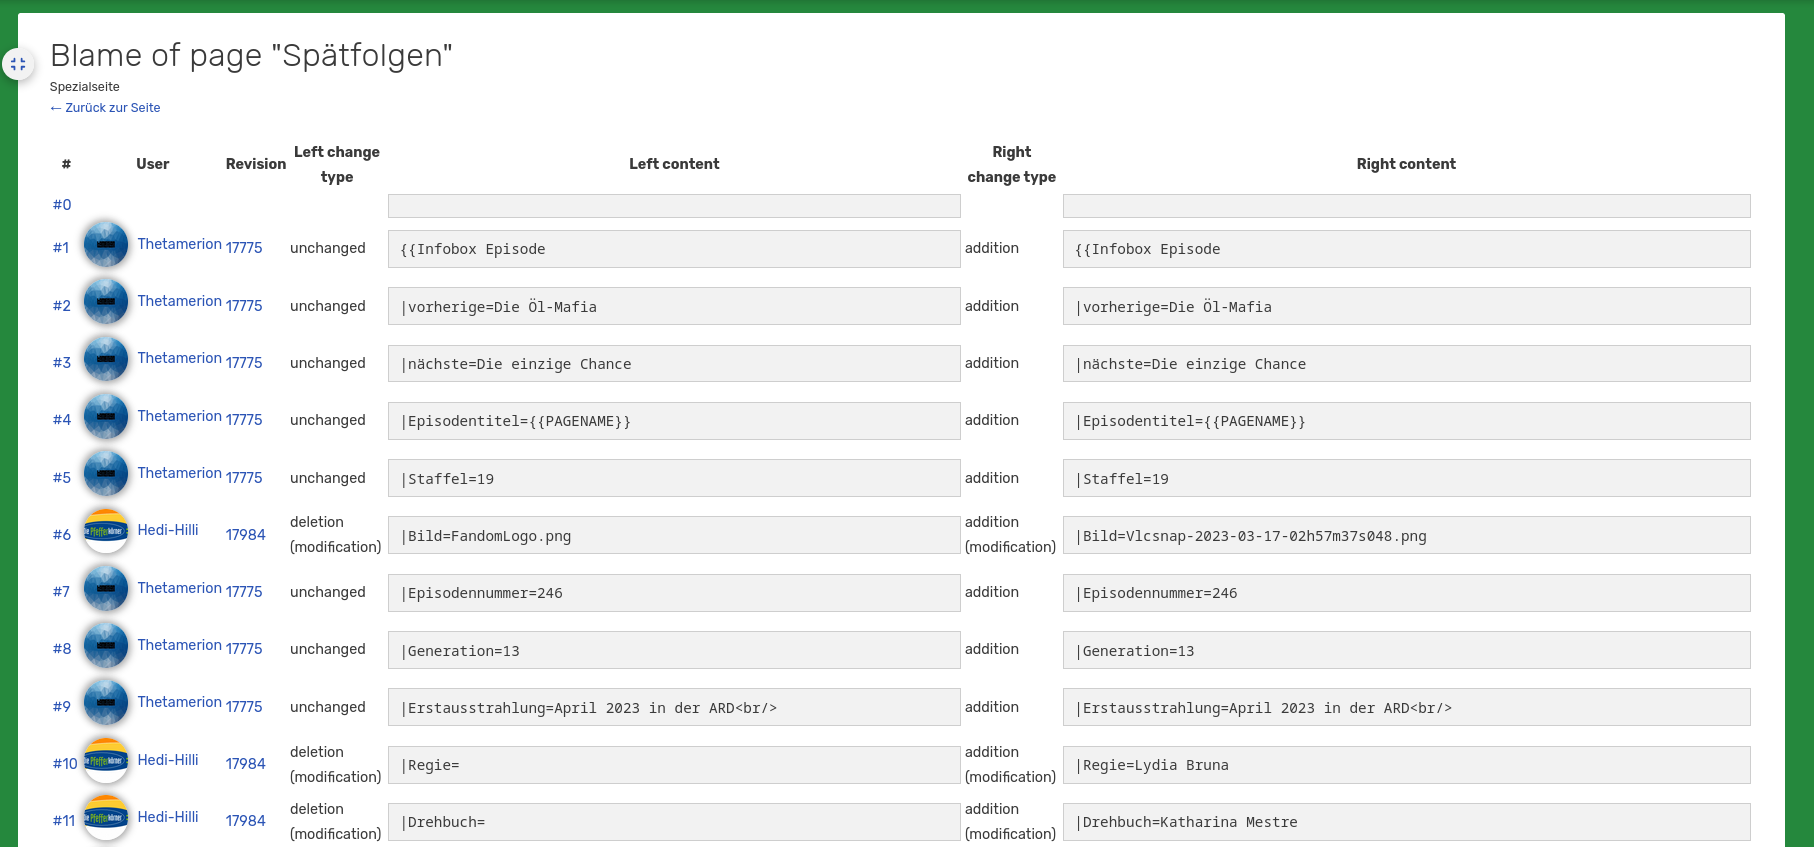Screen dimensions: 1814x847
Task: Open Thetamerion user link in row #3
Action: coord(180,358)
